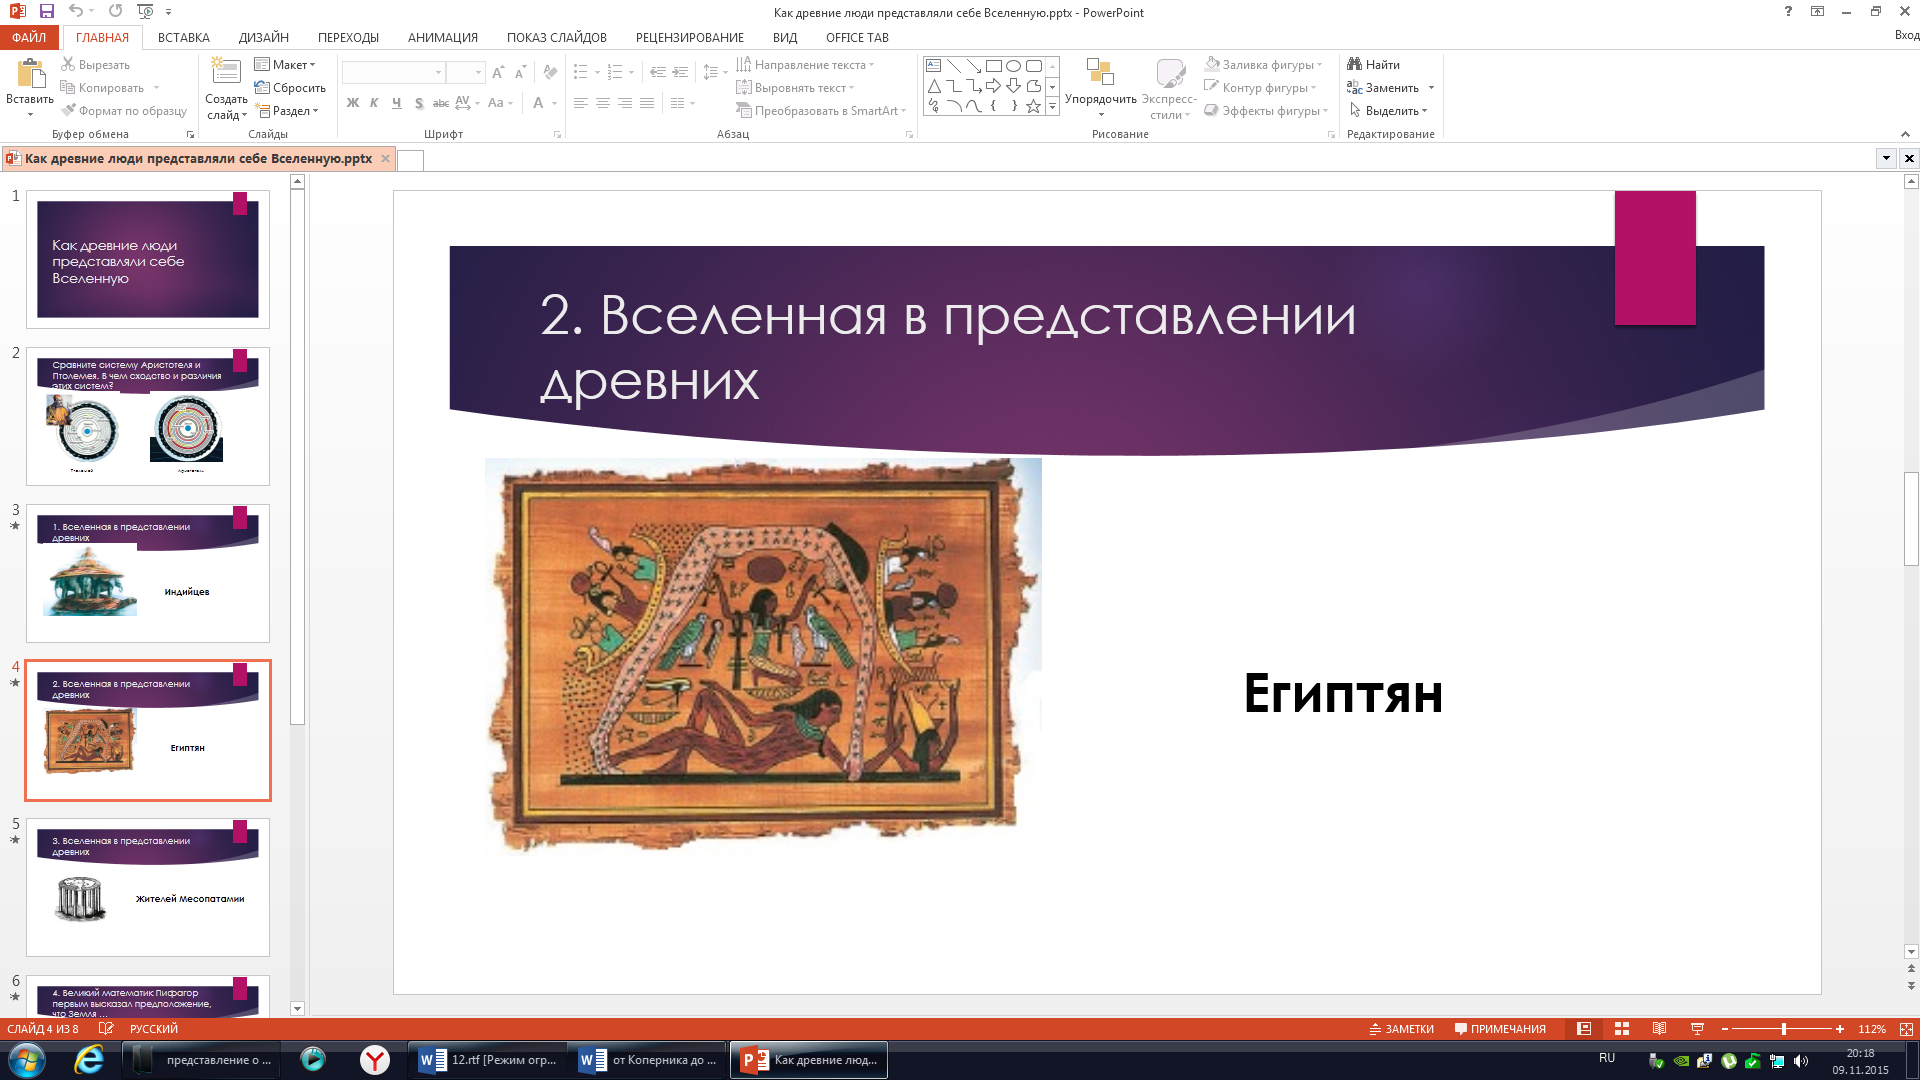Toggle underline (Ч) formatting
This screenshot has width=1920, height=1080.
[396, 103]
